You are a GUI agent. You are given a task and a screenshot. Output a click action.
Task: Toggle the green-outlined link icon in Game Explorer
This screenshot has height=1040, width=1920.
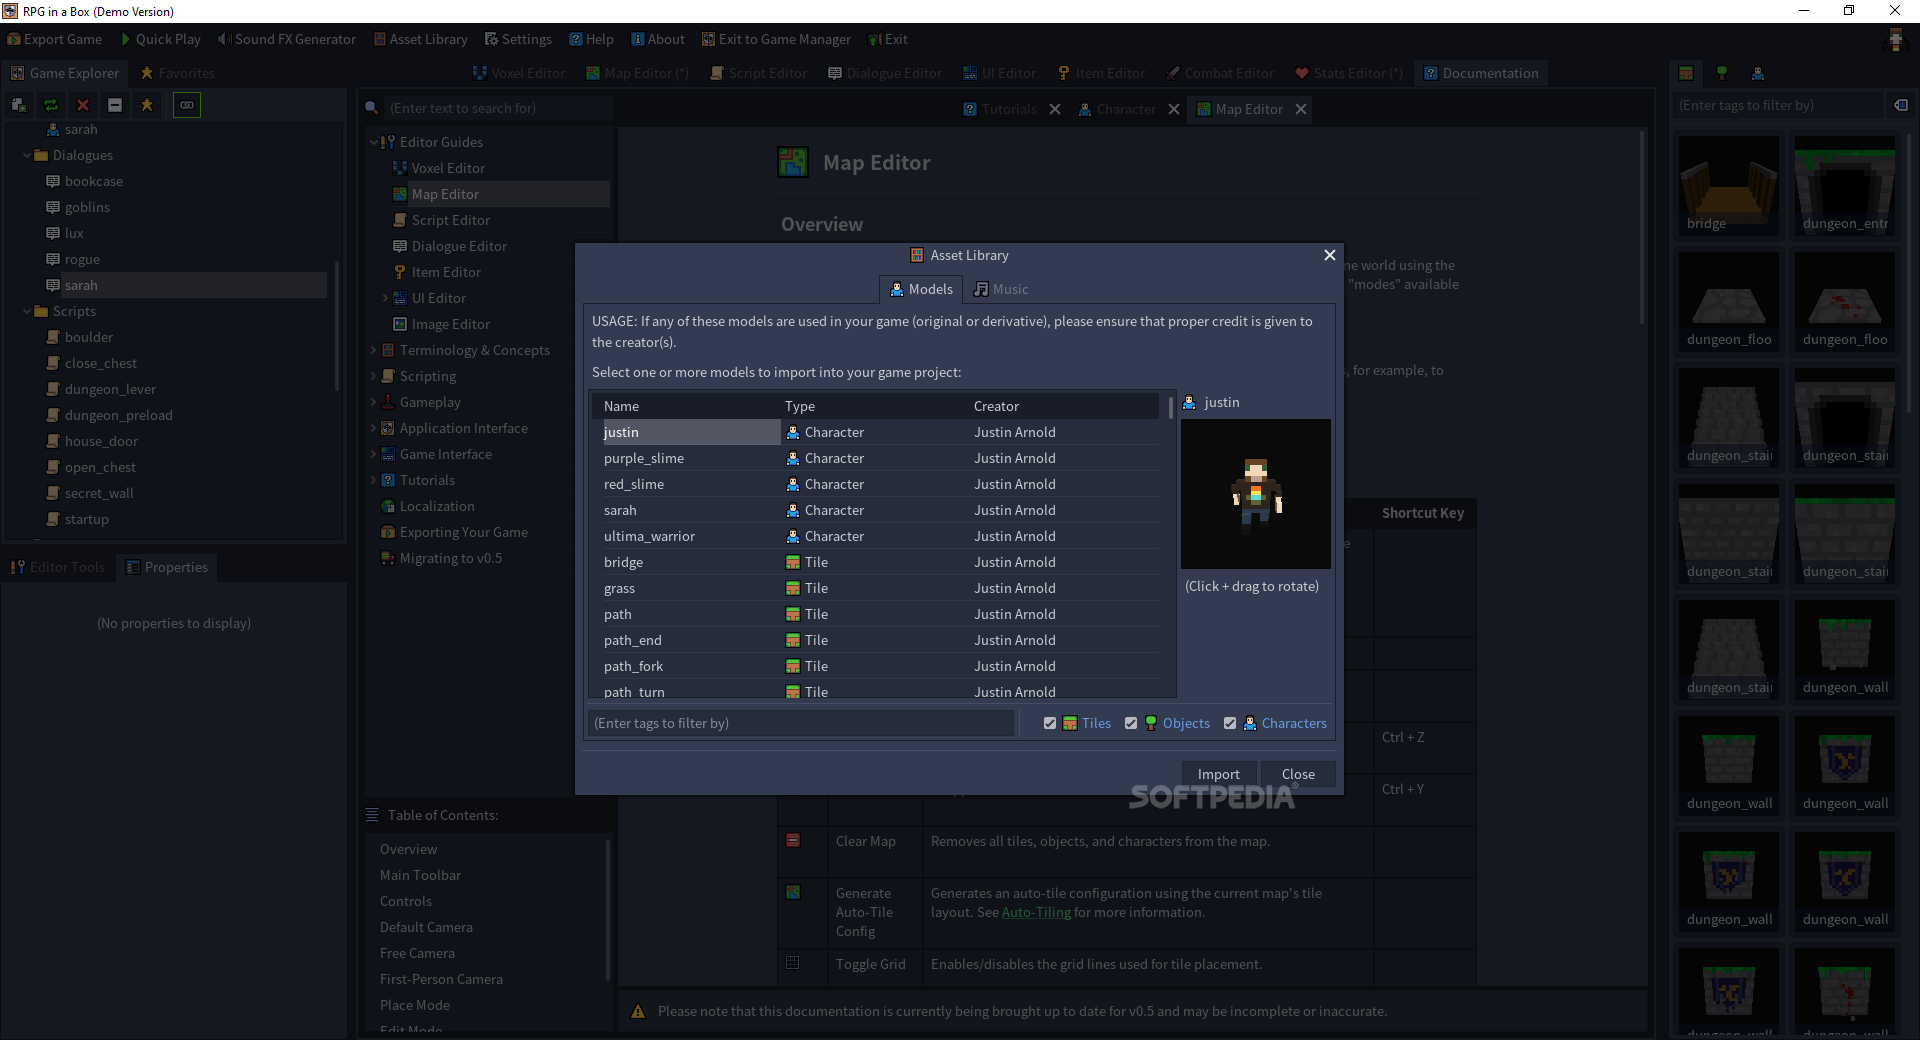coord(187,105)
